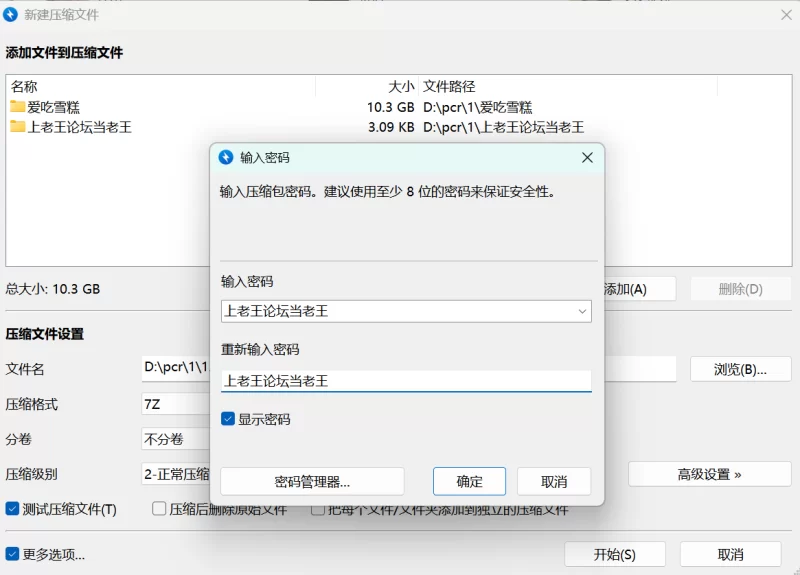Open the 分卷 不分卷 dropdown
800x575 pixels.
tap(175, 439)
